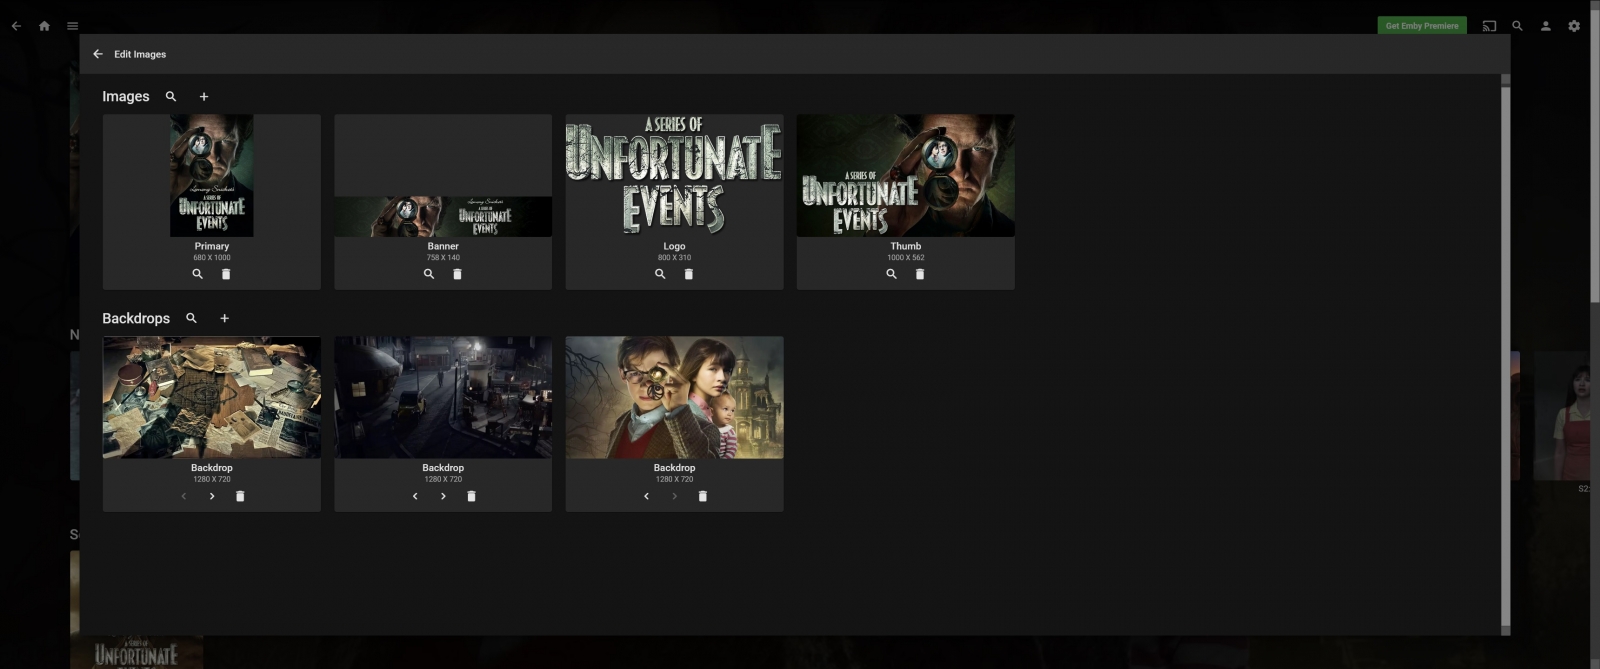Image resolution: width=1600 pixels, height=669 pixels.
Task: Open the settings gear
Action: pyautogui.click(x=1574, y=26)
